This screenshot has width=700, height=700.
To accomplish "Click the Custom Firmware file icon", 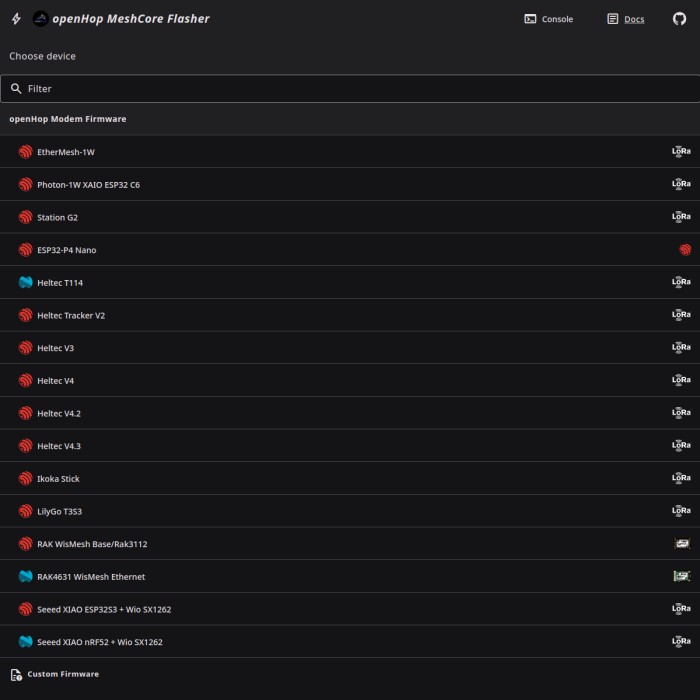I will [x=16, y=674].
